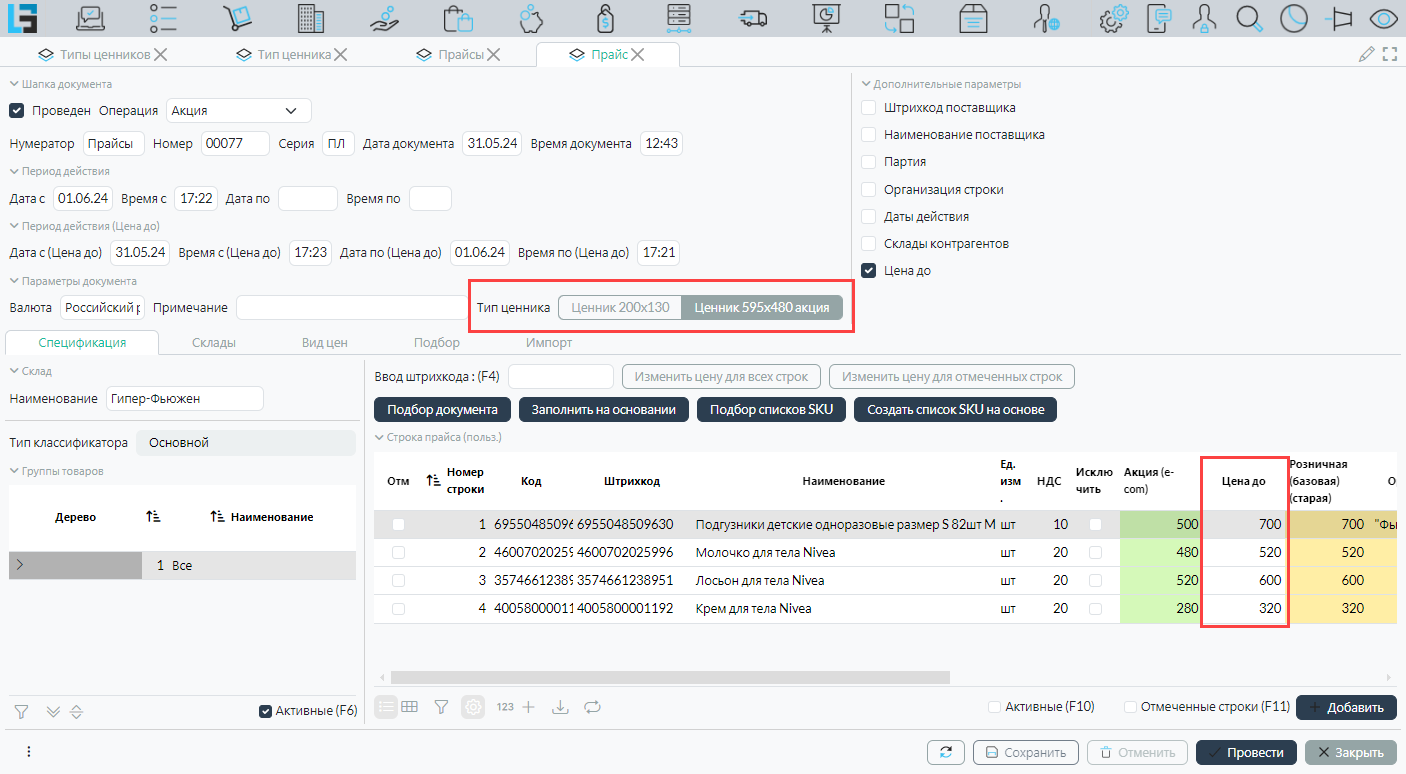Open the Прайсы tab
Viewport: 1406px width, 774px height.
461,54
